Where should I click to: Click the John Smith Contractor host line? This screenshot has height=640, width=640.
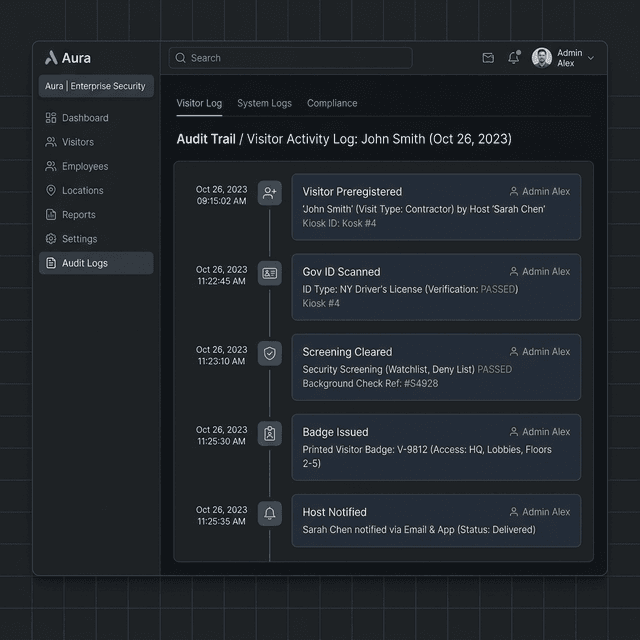pyautogui.click(x=424, y=209)
